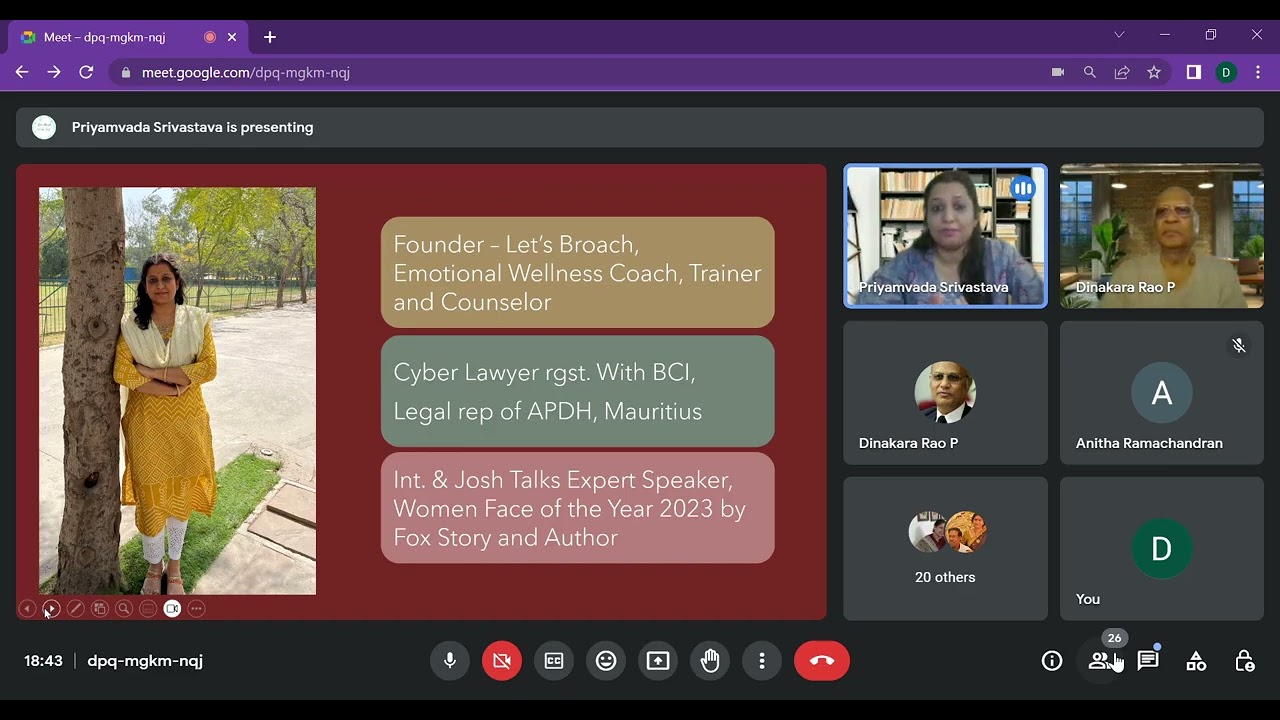Open a new browser tab
The height and width of the screenshot is (720, 1280).
[270, 37]
